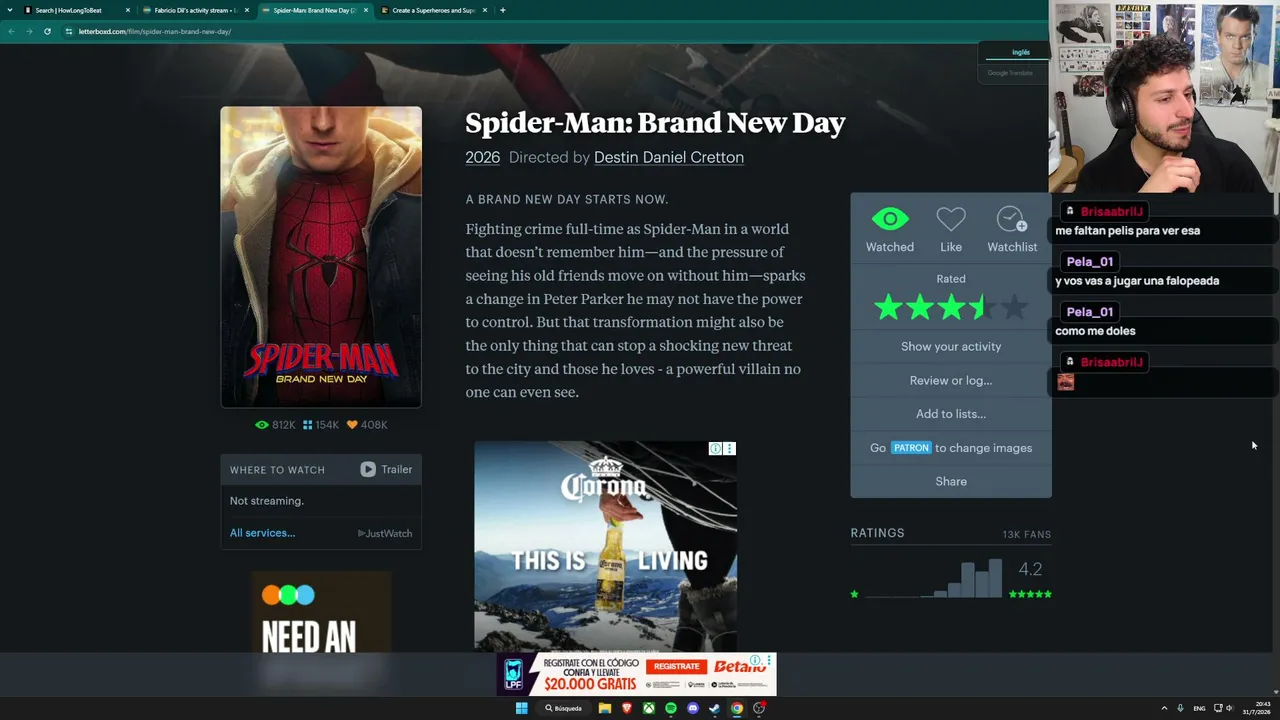Image resolution: width=1280 pixels, height=720 pixels.
Task: Click the Spider-Man: Brand New Day poster
Action: (x=321, y=257)
